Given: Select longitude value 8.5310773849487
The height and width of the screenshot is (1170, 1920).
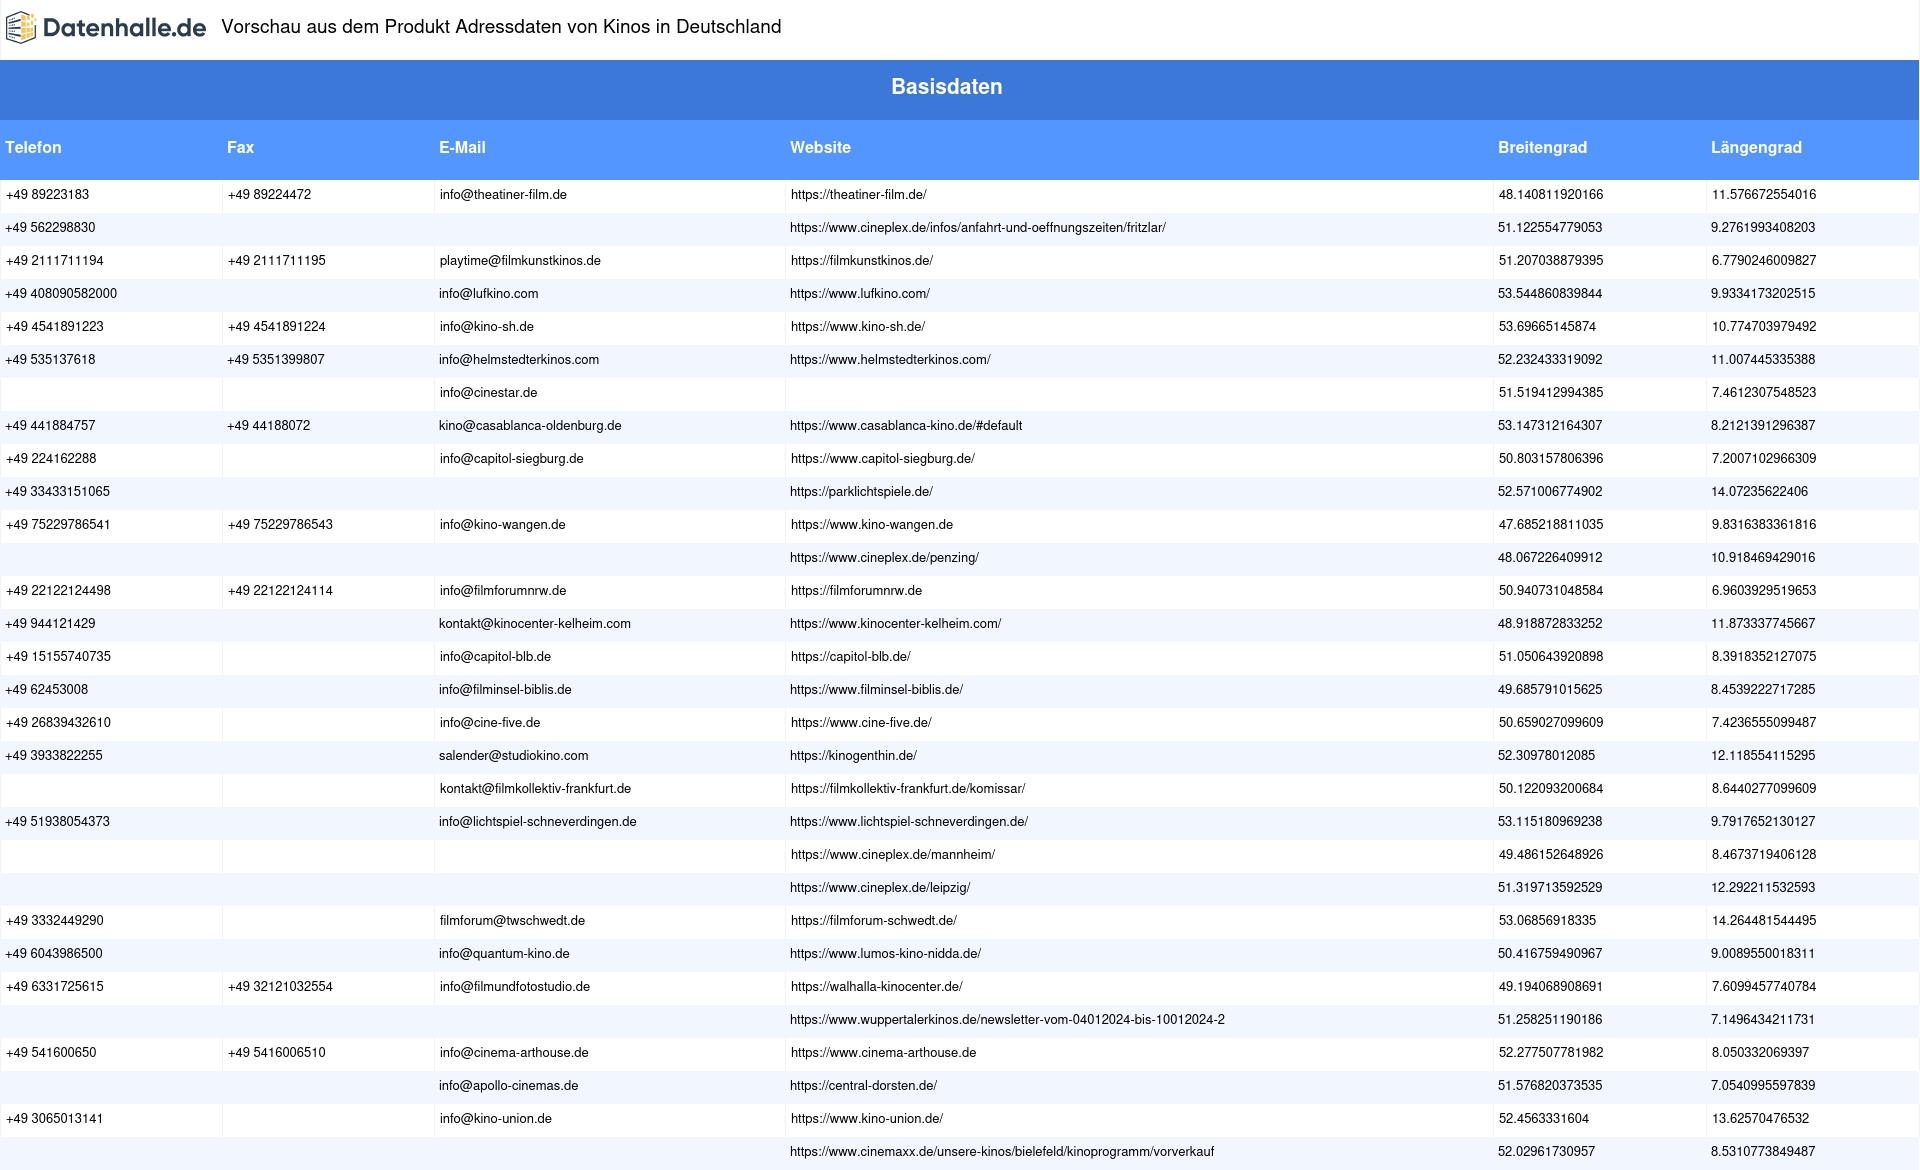Looking at the screenshot, I should click(1763, 1152).
